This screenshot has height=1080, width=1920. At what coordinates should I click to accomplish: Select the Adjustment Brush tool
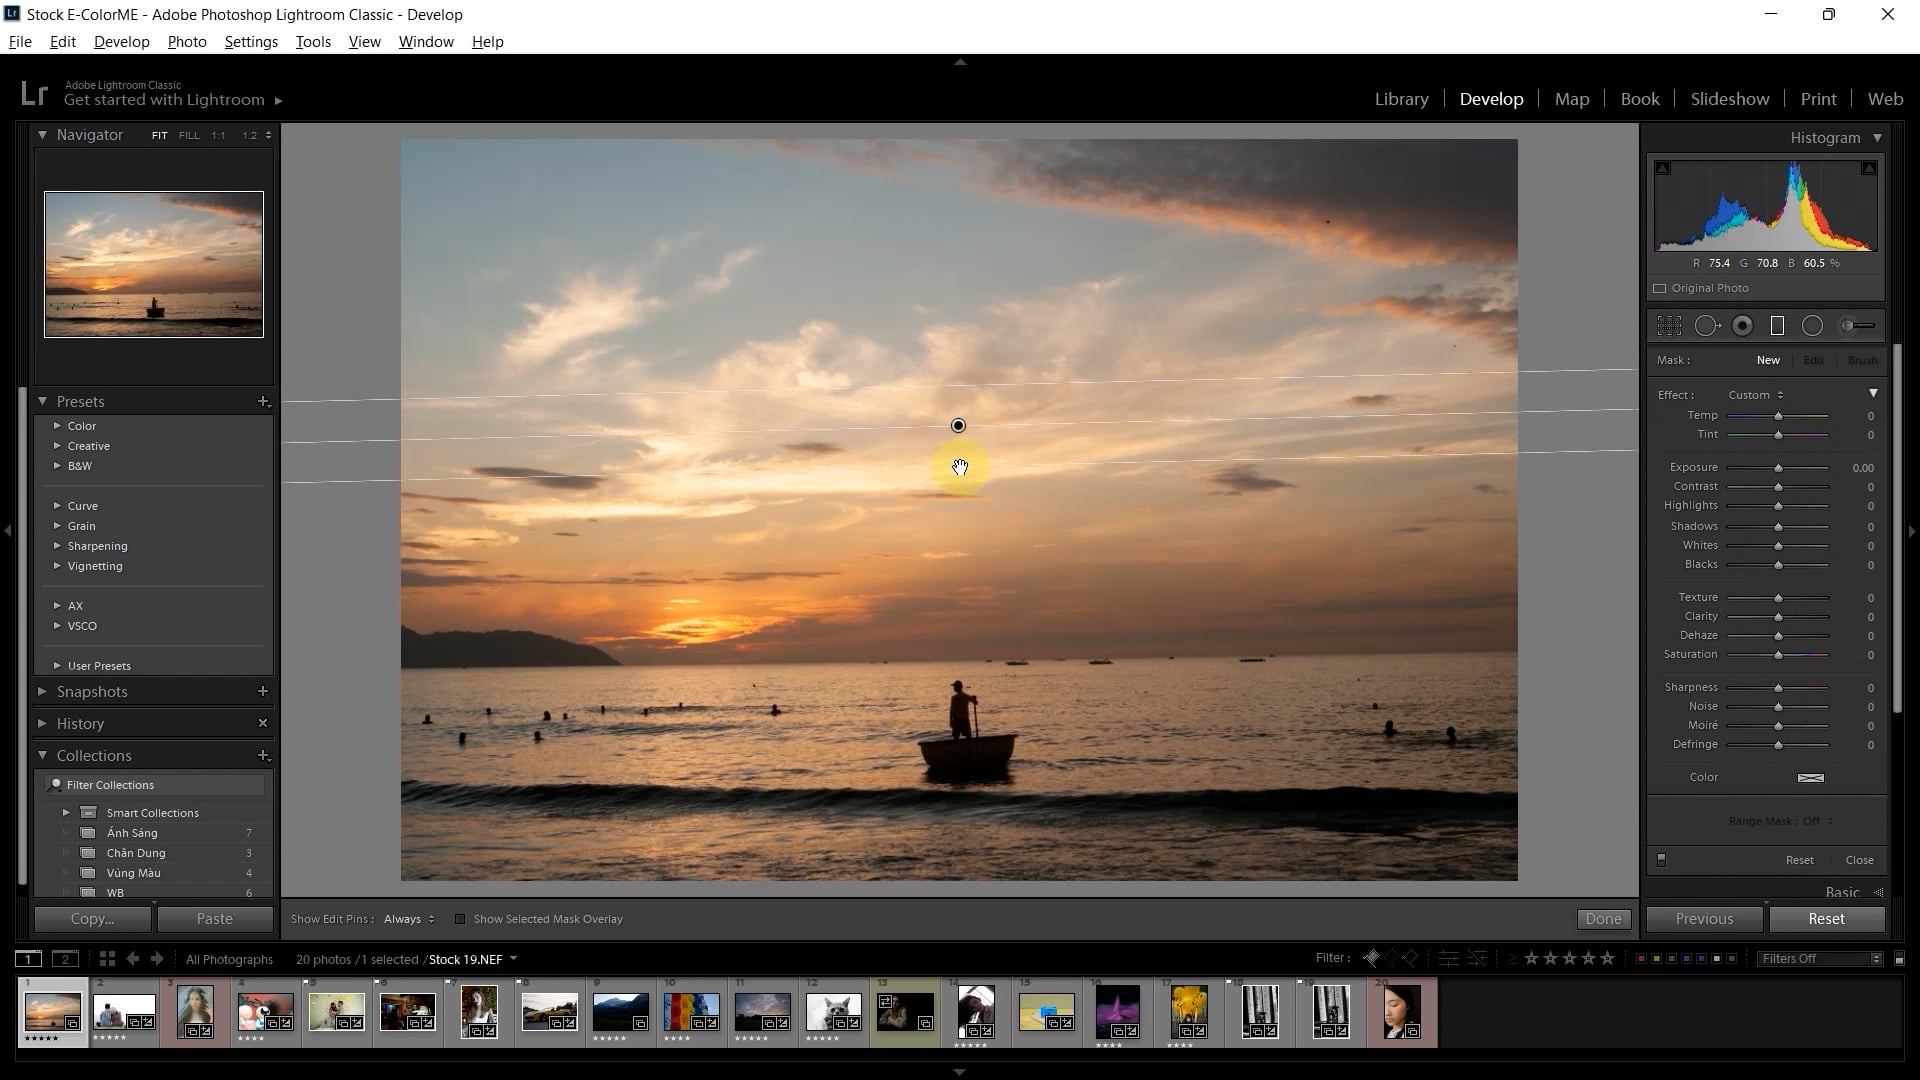(x=1858, y=326)
